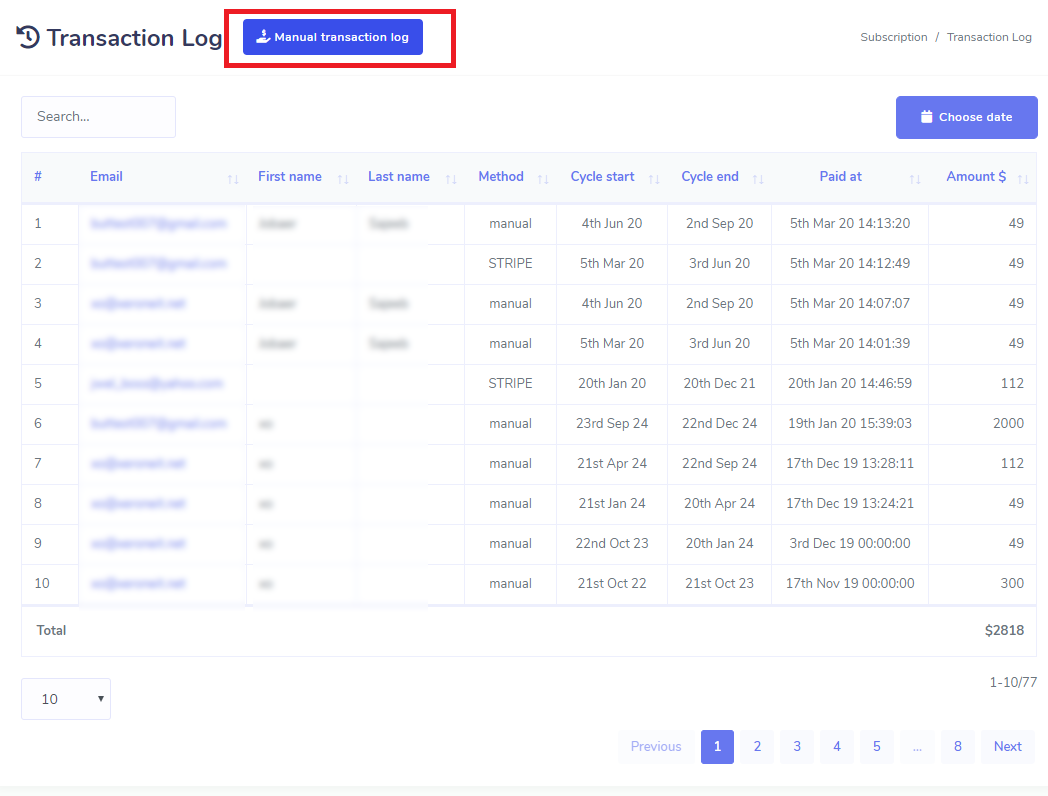Click the pagination ellipsis button

917,747
